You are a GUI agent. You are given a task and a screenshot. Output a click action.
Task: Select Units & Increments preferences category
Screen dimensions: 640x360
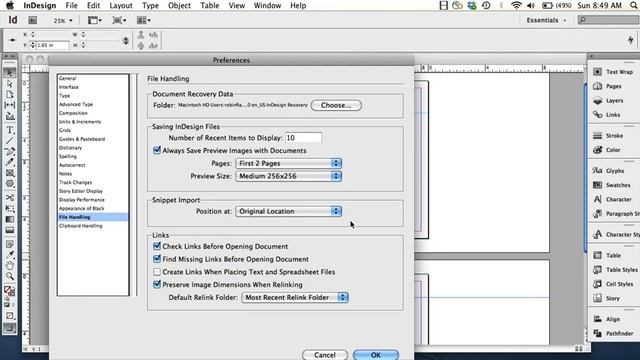pos(80,122)
